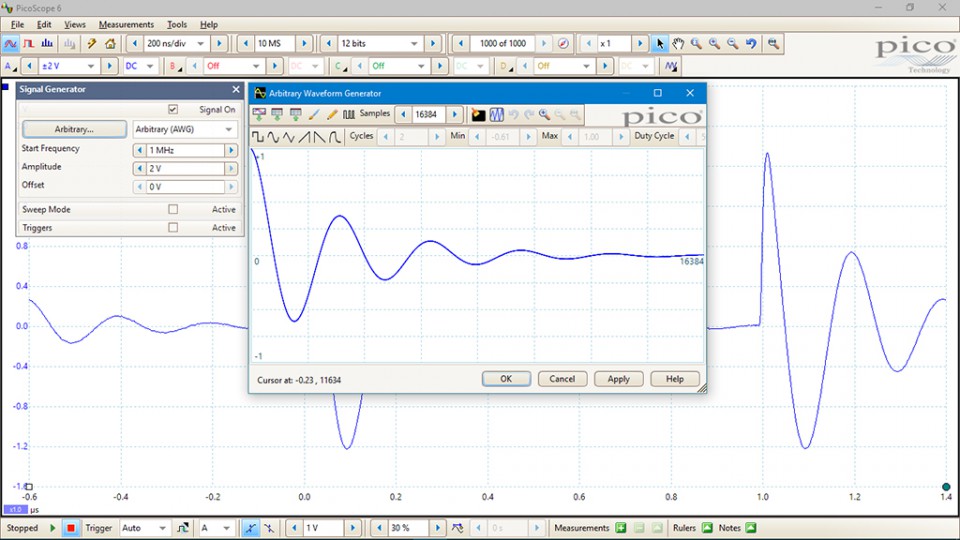The image size is (960, 540).
Task: Select the hand pan tool
Action: click(x=678, y=44)
